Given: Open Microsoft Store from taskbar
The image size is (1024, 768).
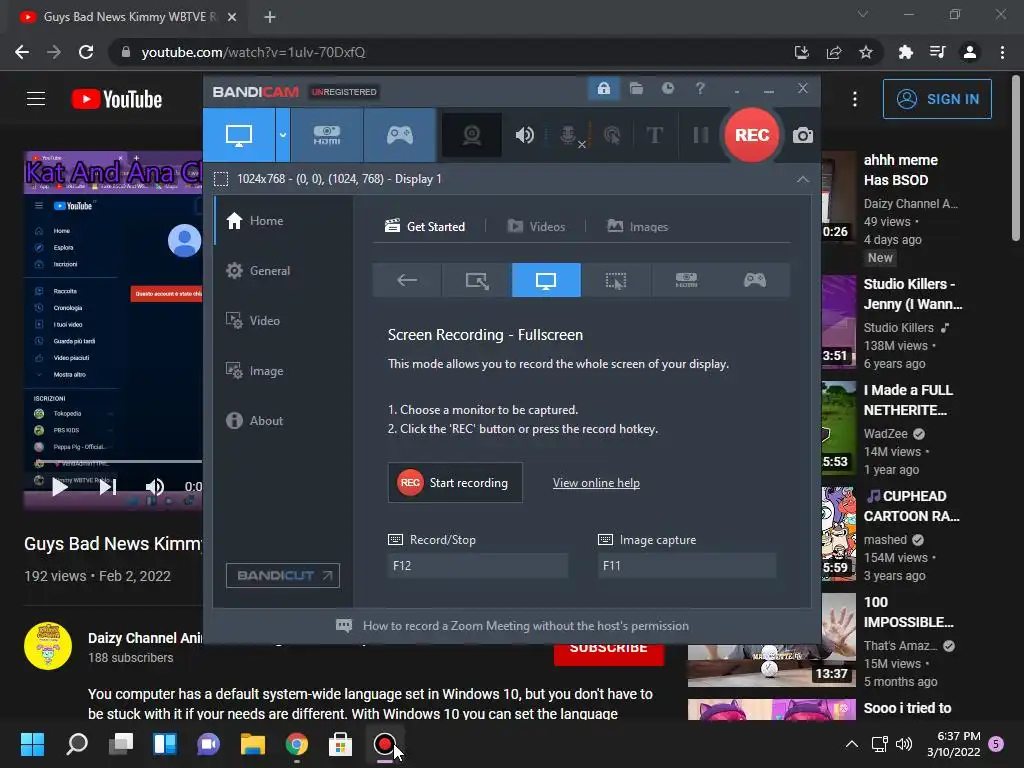Looking at the screenshot, I should [x=340, y=744].
